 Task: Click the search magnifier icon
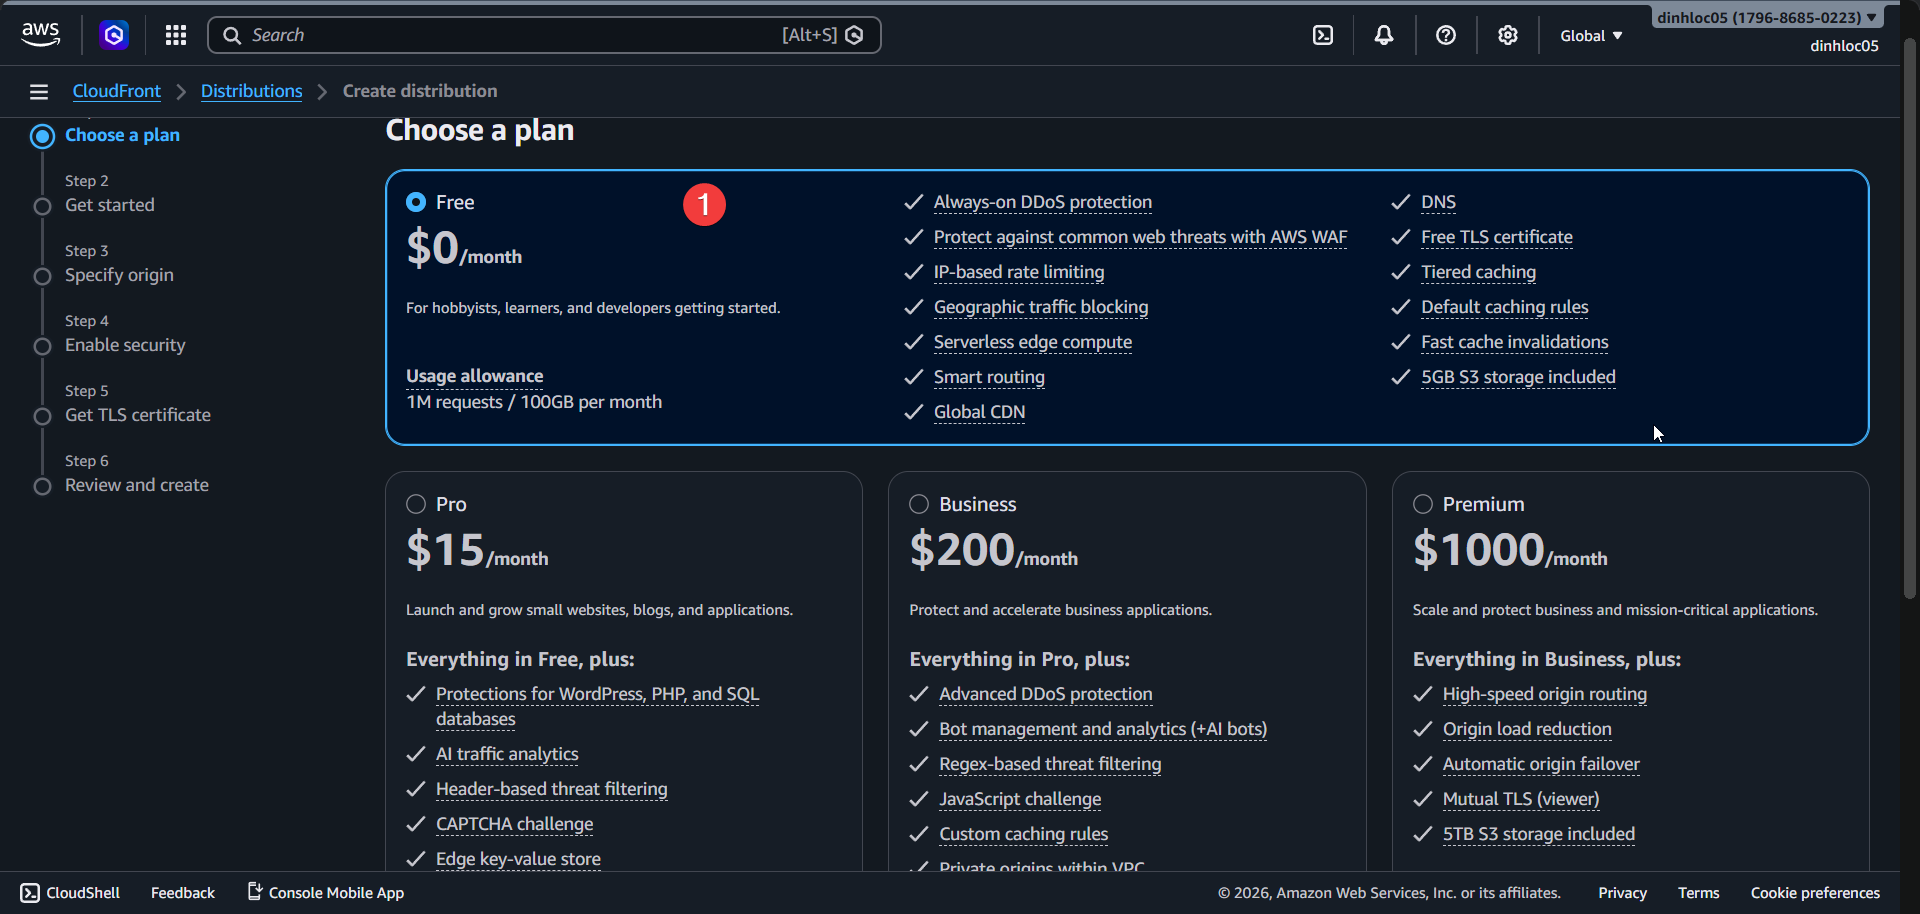point(232,35)
